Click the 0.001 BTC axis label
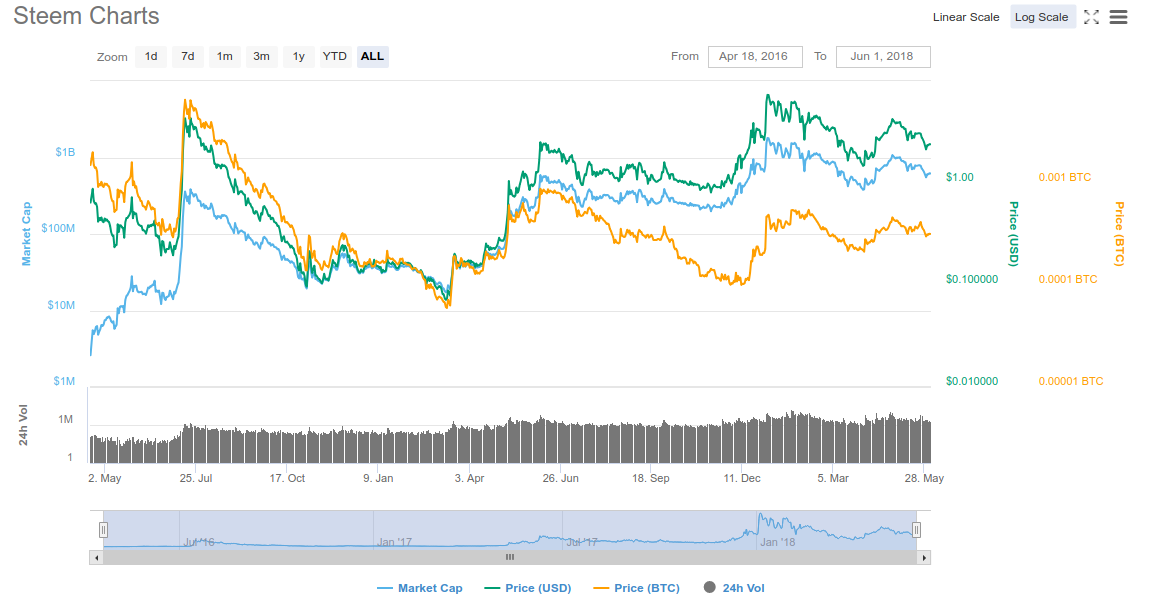Screen dimensions: 1150x601 pyautogui.click(x=1065, y=177)
